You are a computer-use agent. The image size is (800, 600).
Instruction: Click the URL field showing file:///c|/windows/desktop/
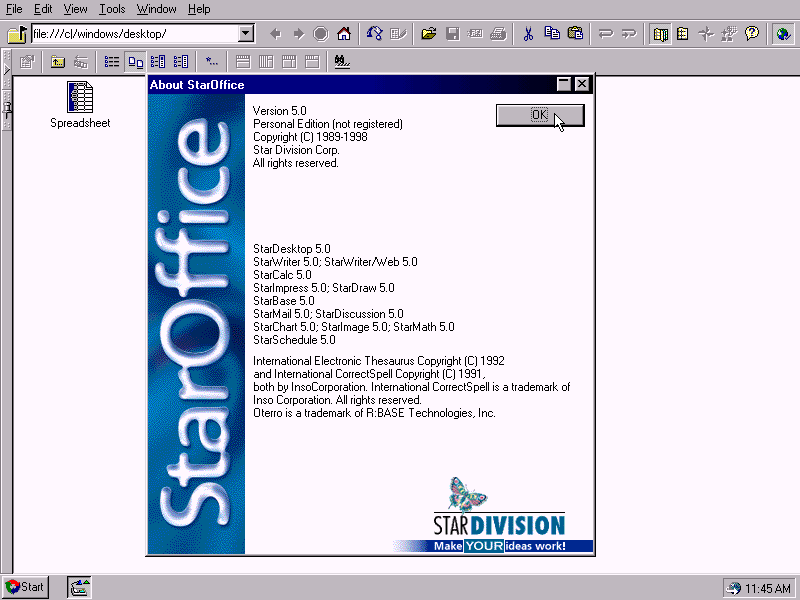(135, 34)
